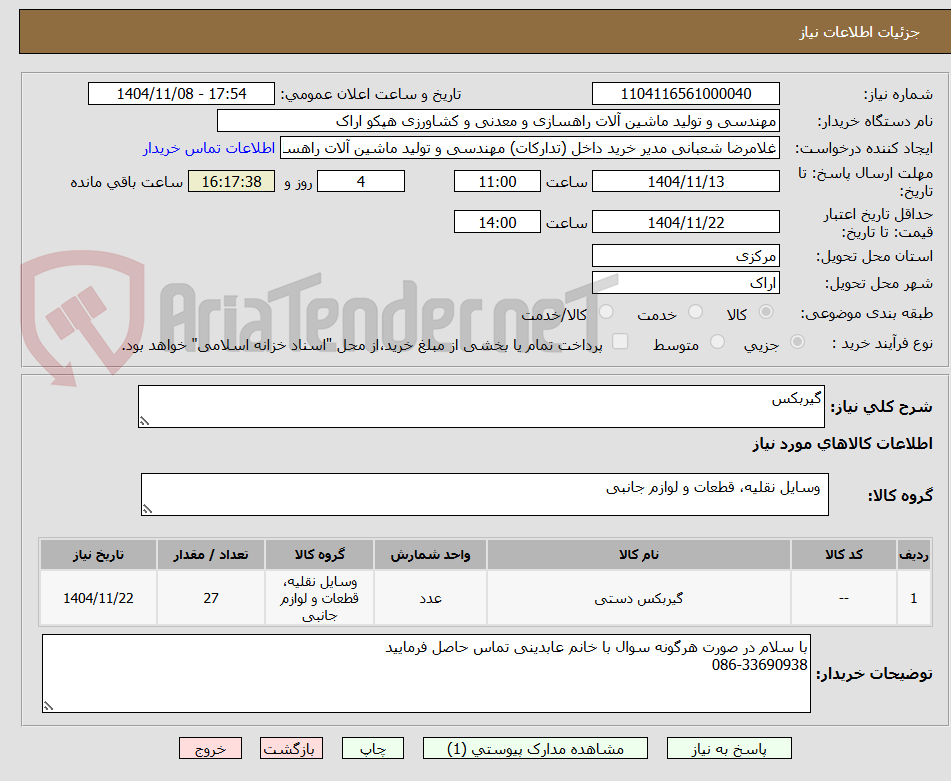Click the شماره نیاز number field
This screenshot has width=951, height=781.
click(685, 94)
